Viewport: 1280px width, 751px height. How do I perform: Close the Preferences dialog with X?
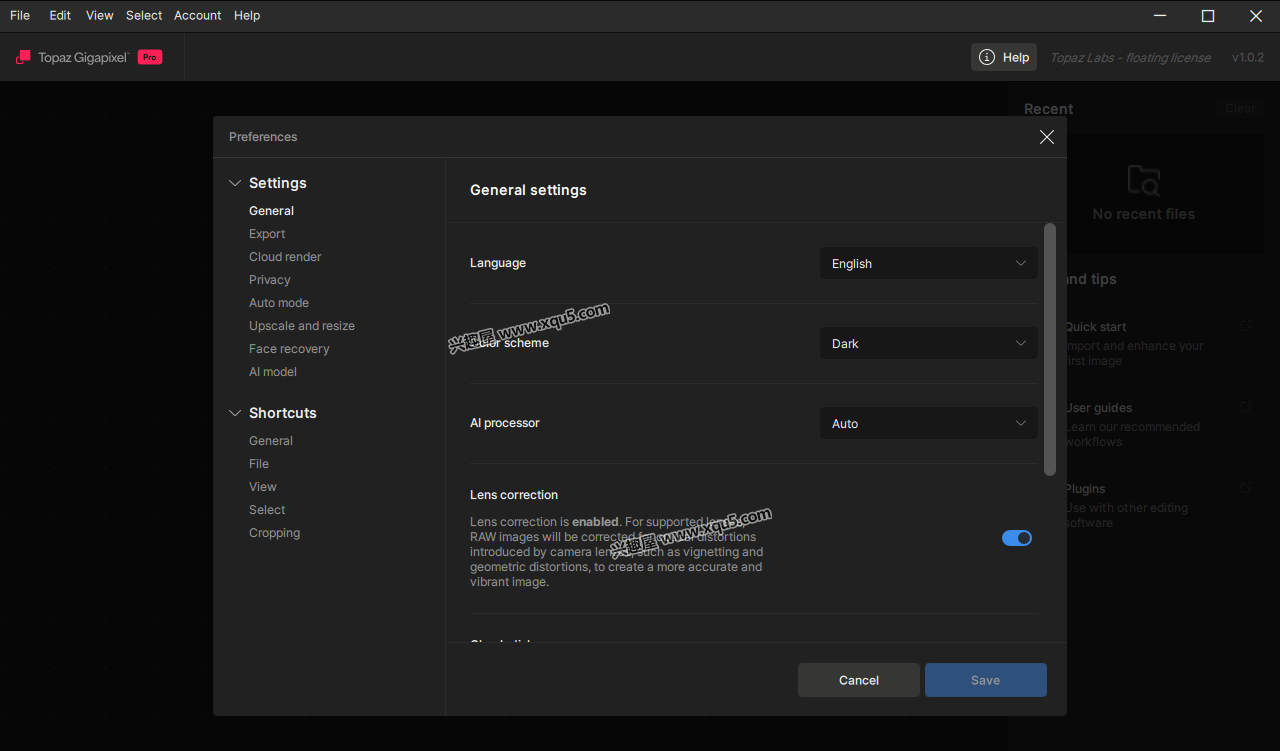[x=1046, y=137]
